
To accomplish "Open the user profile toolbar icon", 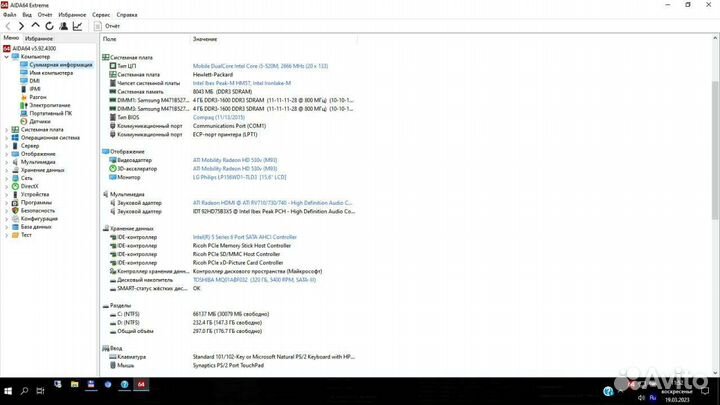I will point(63,26).
